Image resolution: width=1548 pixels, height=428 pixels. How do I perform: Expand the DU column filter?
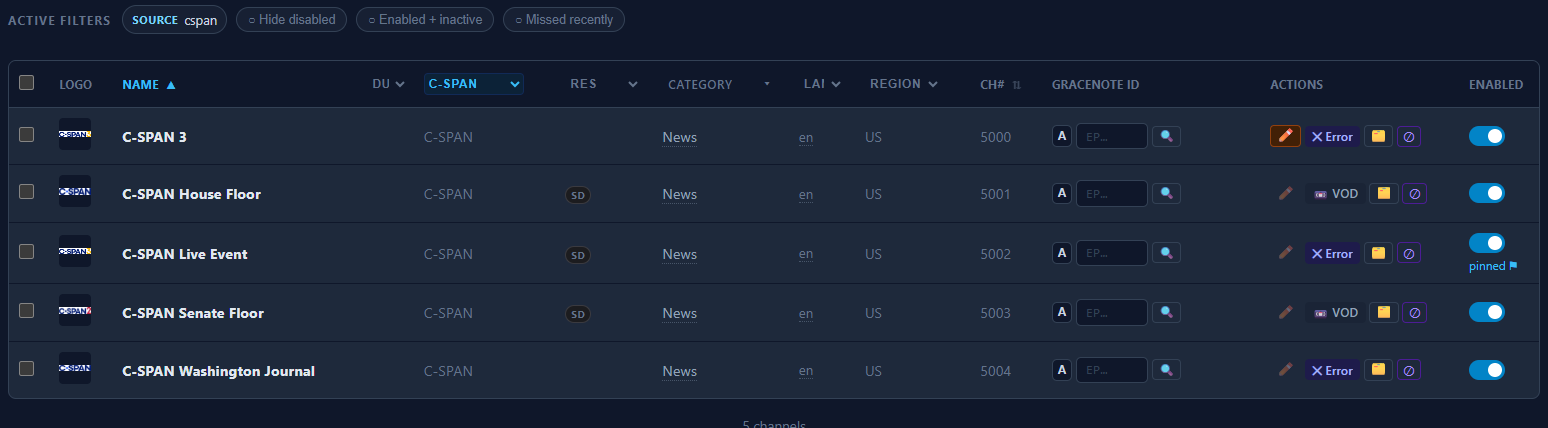click(x=388, y=84)
